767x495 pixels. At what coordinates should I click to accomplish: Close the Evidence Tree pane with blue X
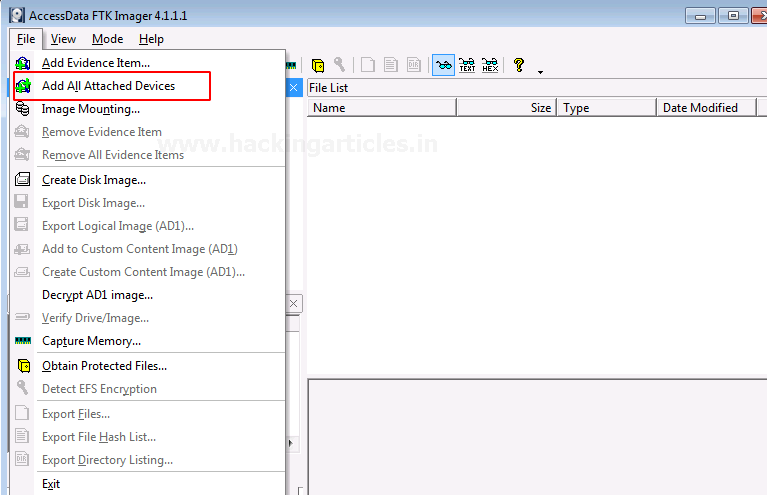(x=293, y=88)
